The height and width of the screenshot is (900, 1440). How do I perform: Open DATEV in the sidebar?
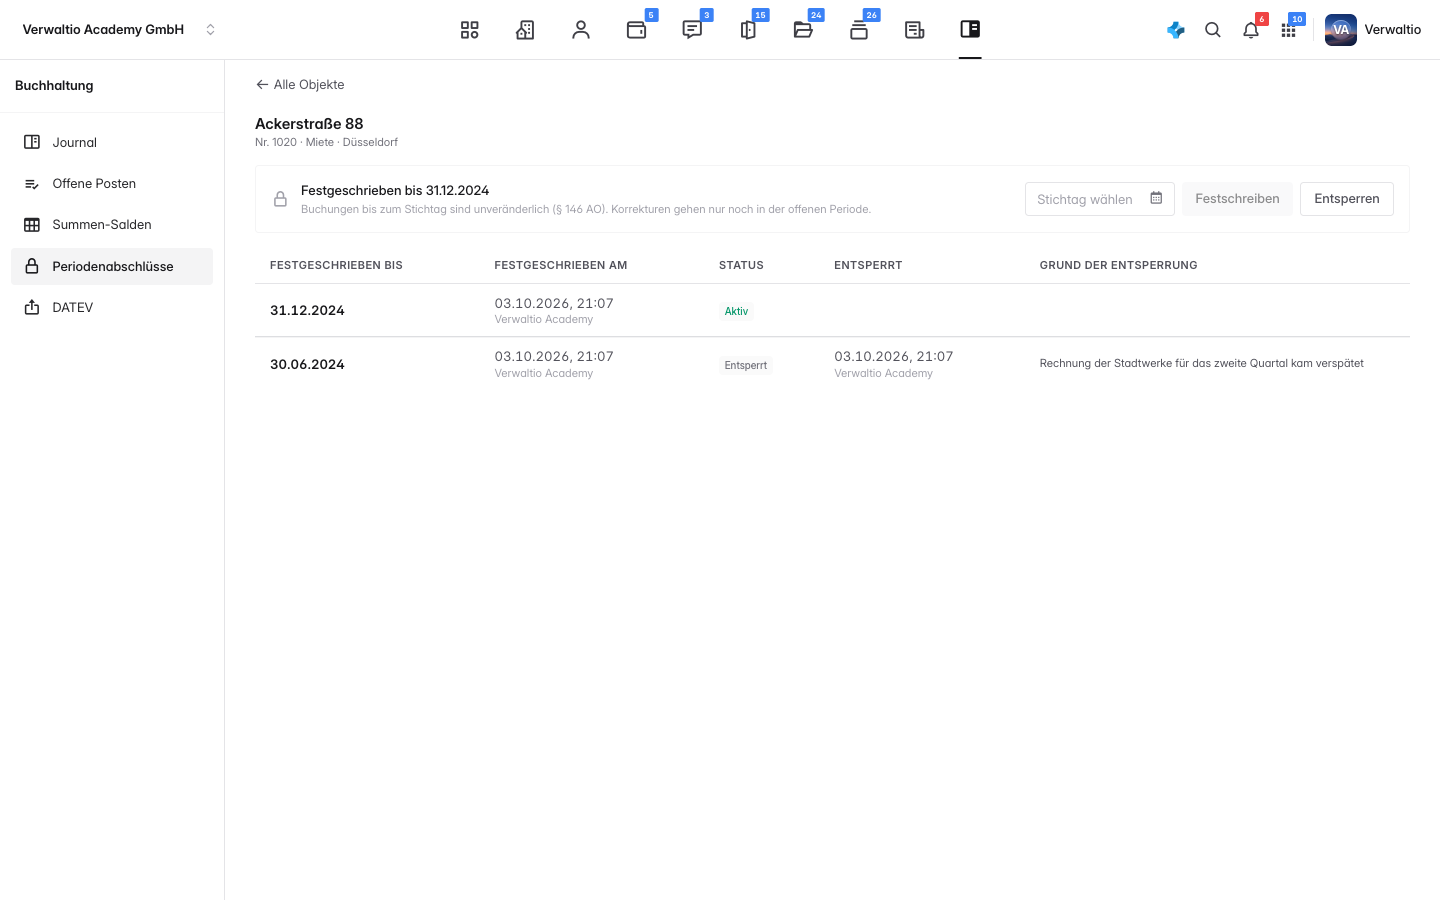point(112,307)
